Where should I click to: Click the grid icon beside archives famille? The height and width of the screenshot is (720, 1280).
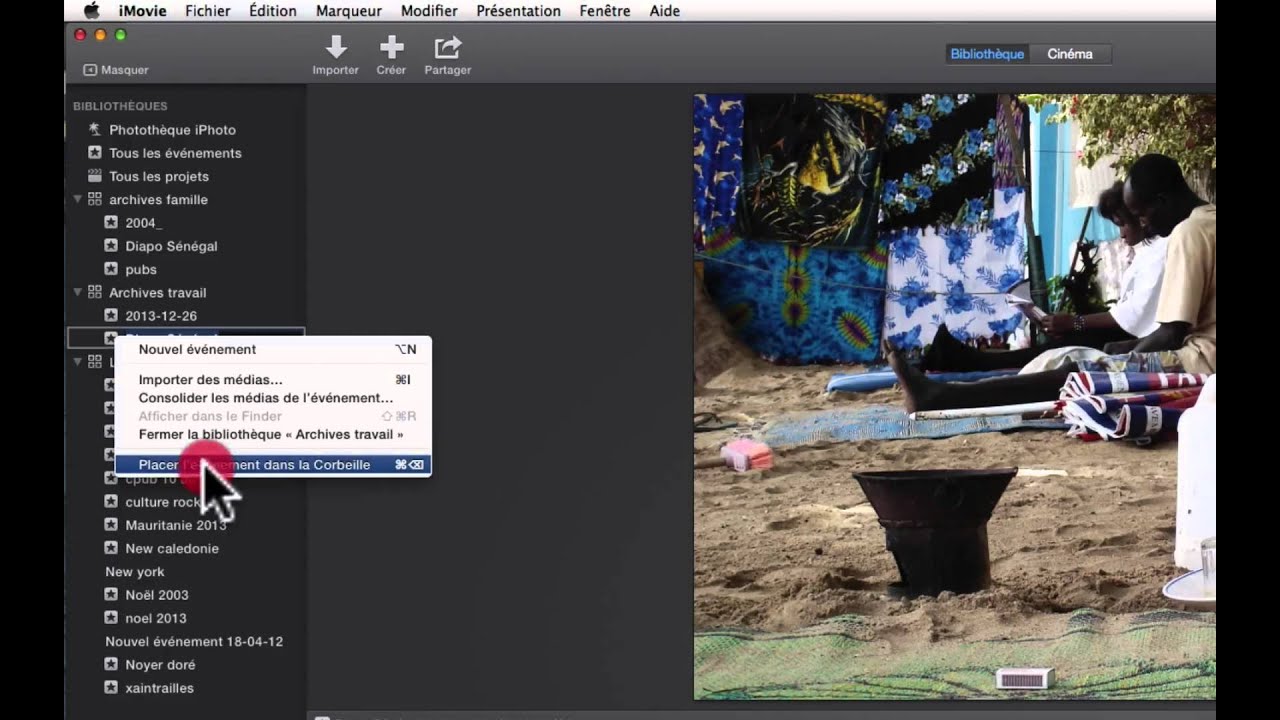pos(94,199)
